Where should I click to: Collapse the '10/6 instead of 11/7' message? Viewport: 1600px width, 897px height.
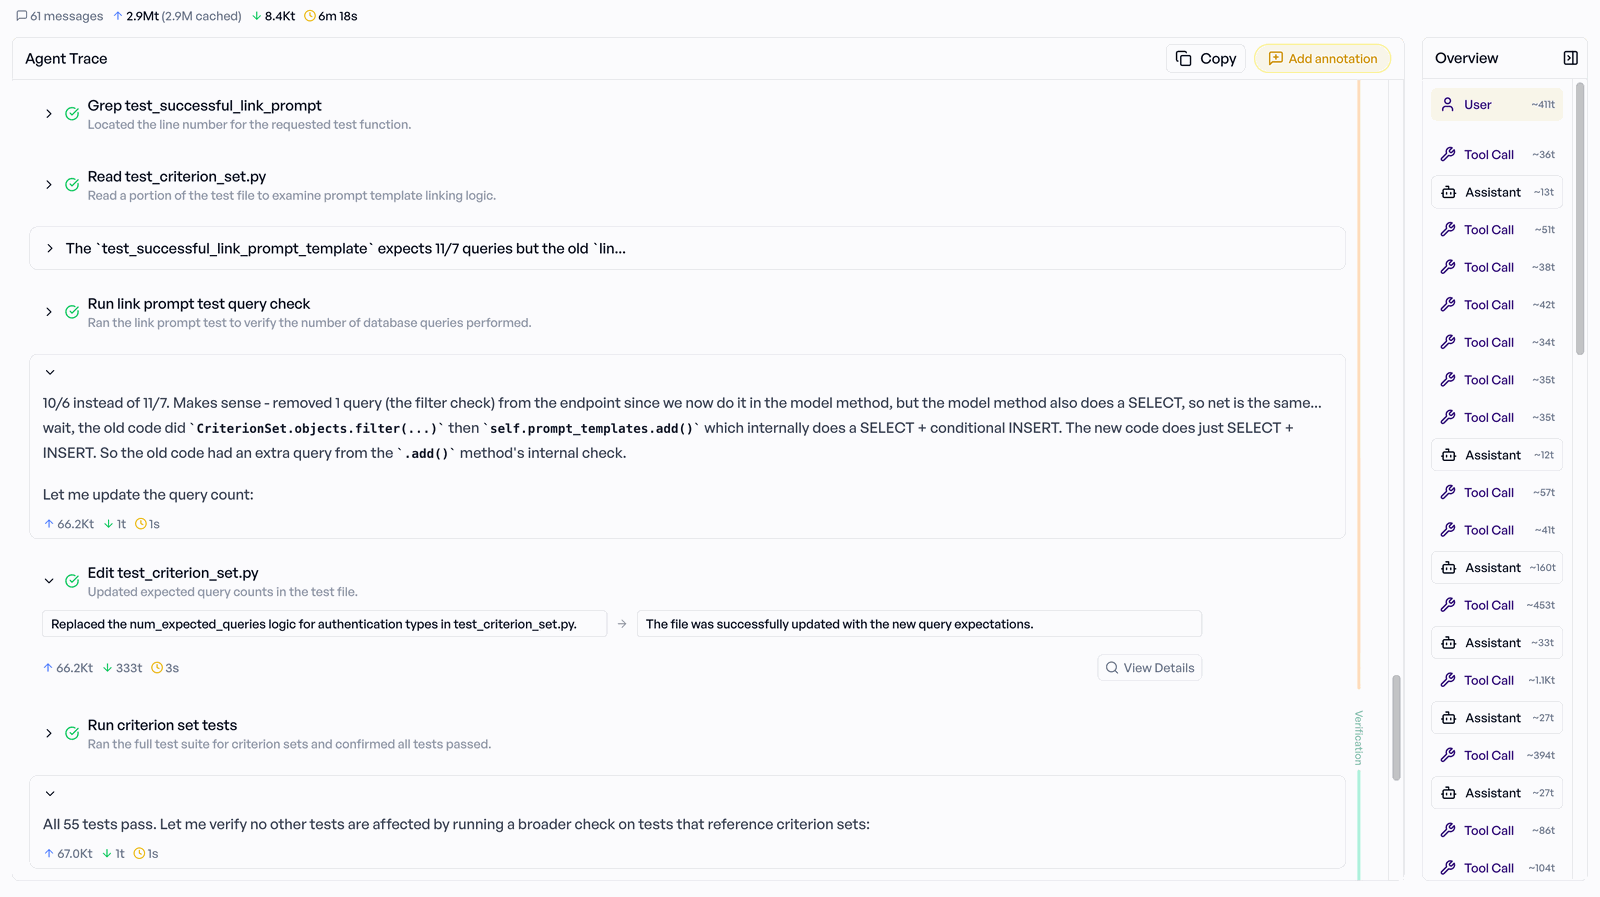coord(50,372)
